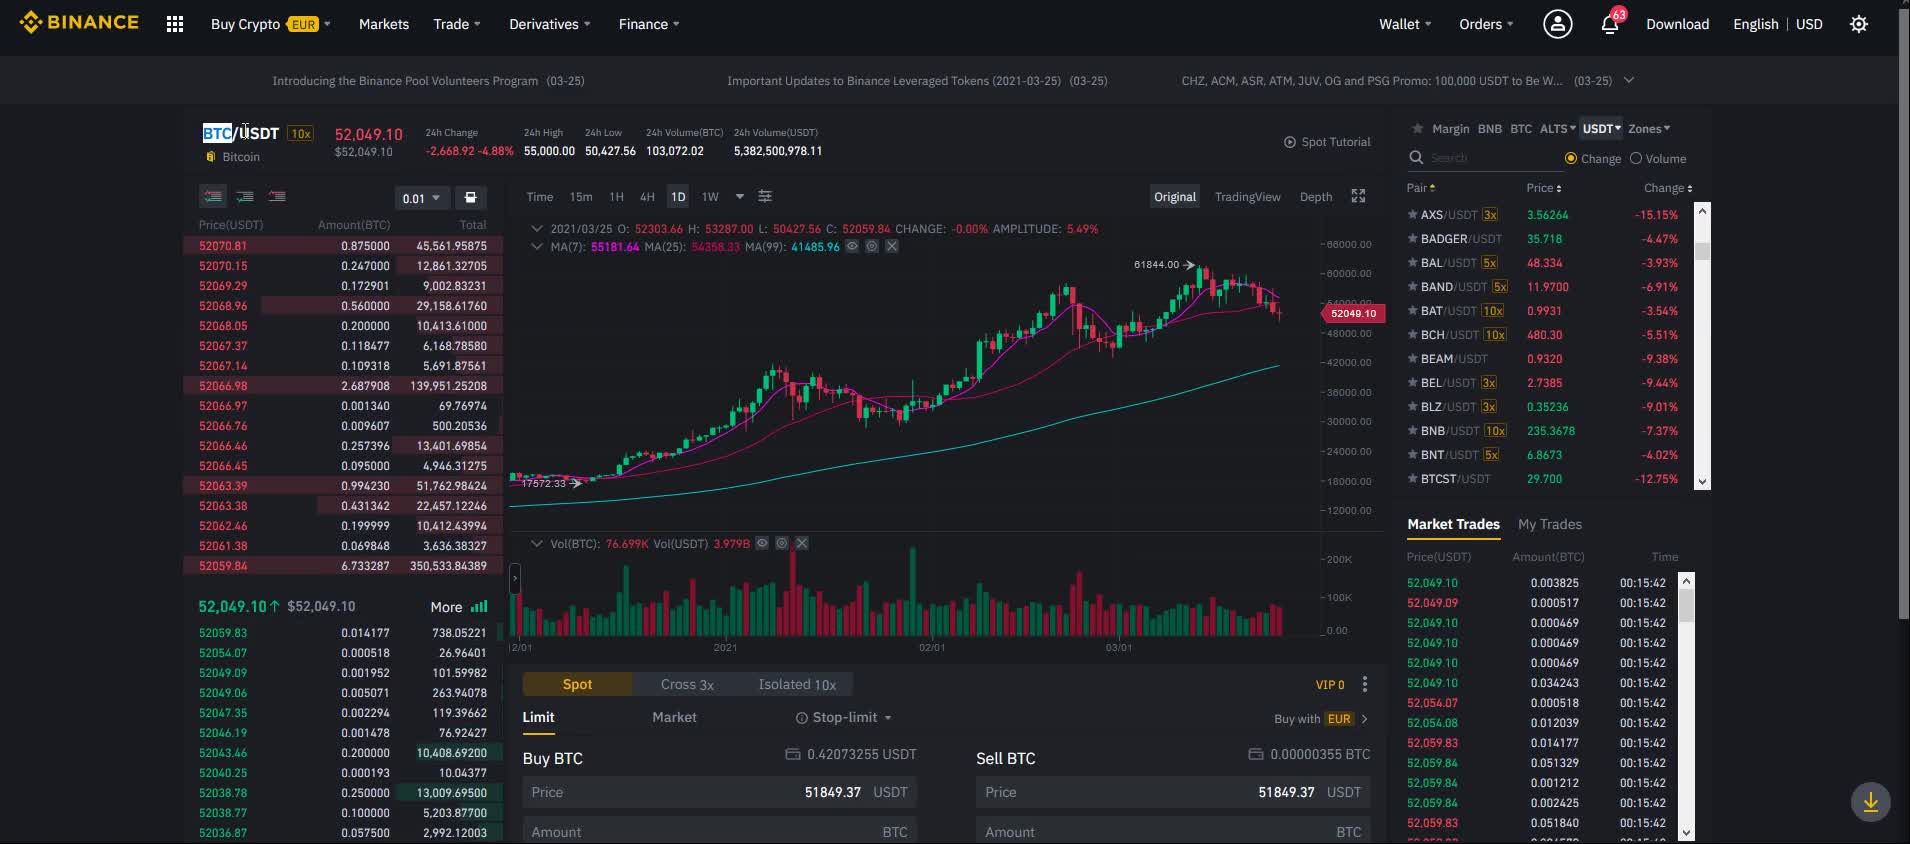
Task: Open wallet icon next to Buy BTC balance
Action: (793, 754)
